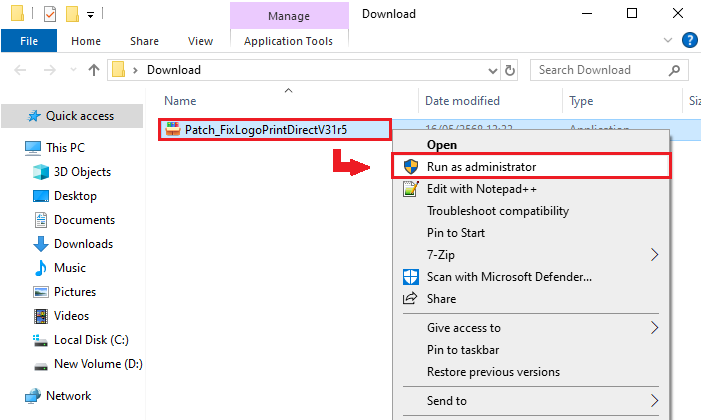702x420 pixels.
Task: Open the File menu button
Action: [28, 41]
